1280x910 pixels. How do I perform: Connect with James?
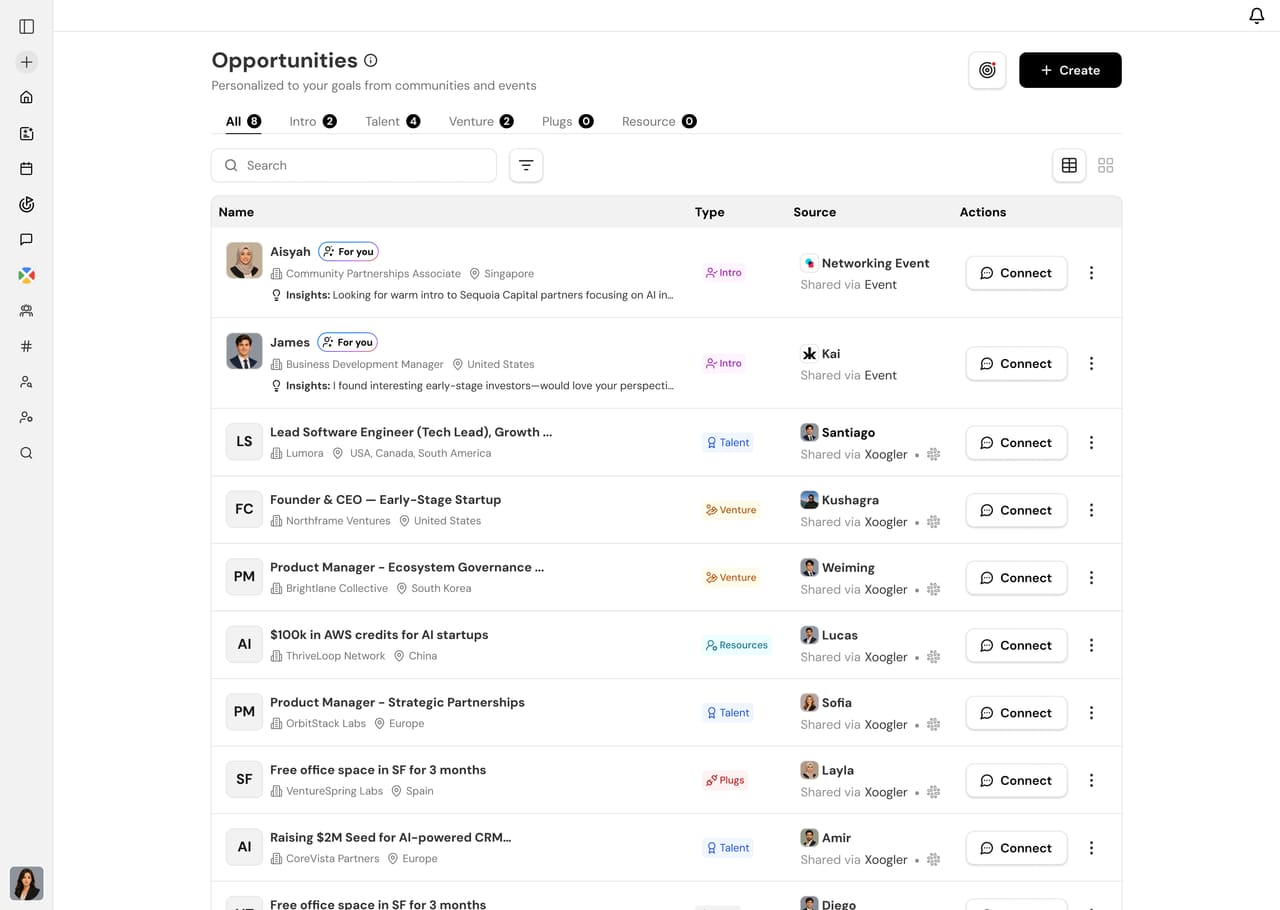[1016, 364]
